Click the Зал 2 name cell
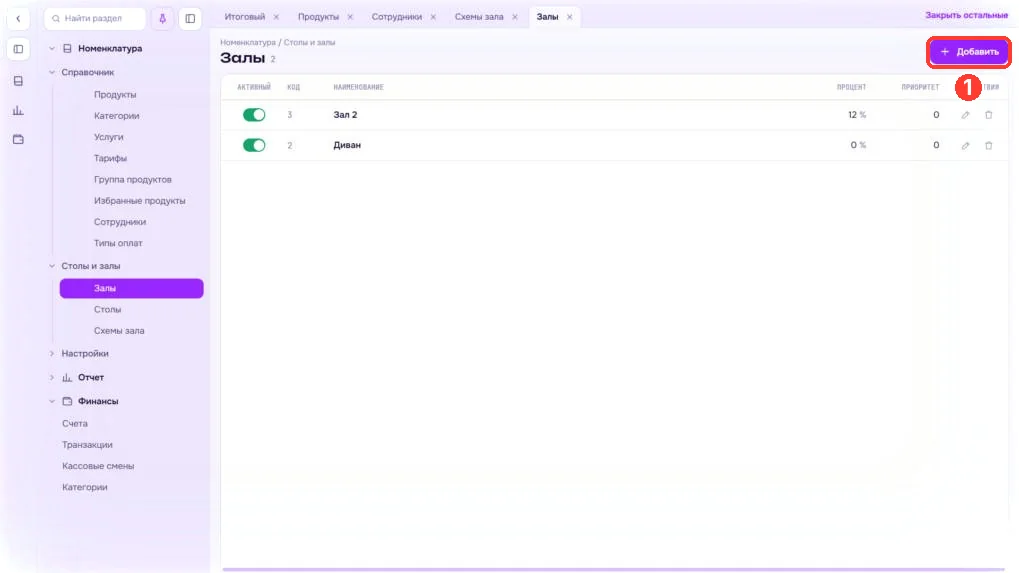This screenshot has width=1019, height=573. pyautogui.click(x=345, y=115)
